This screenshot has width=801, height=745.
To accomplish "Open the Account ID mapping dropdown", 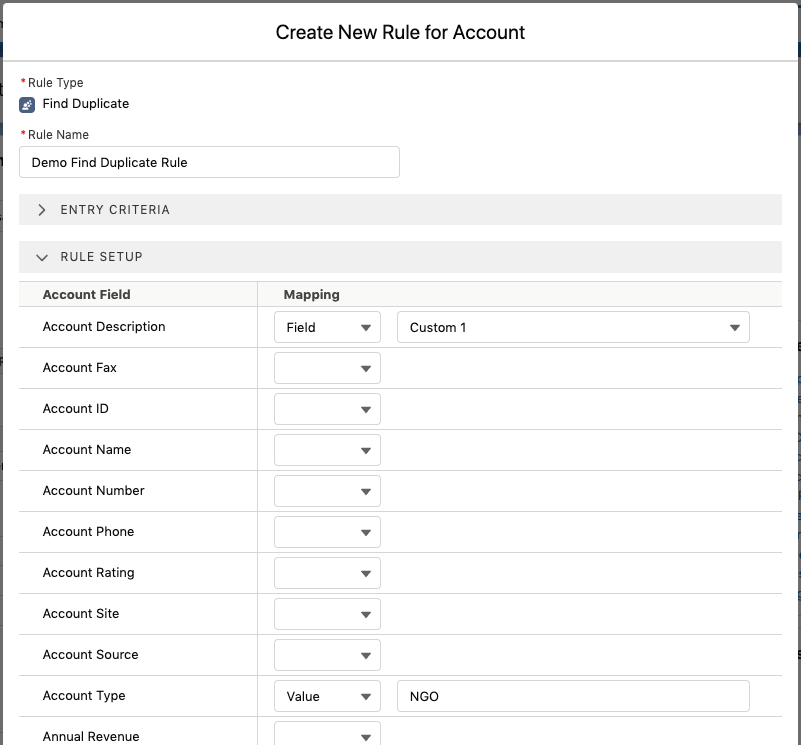I will [327, 408].
